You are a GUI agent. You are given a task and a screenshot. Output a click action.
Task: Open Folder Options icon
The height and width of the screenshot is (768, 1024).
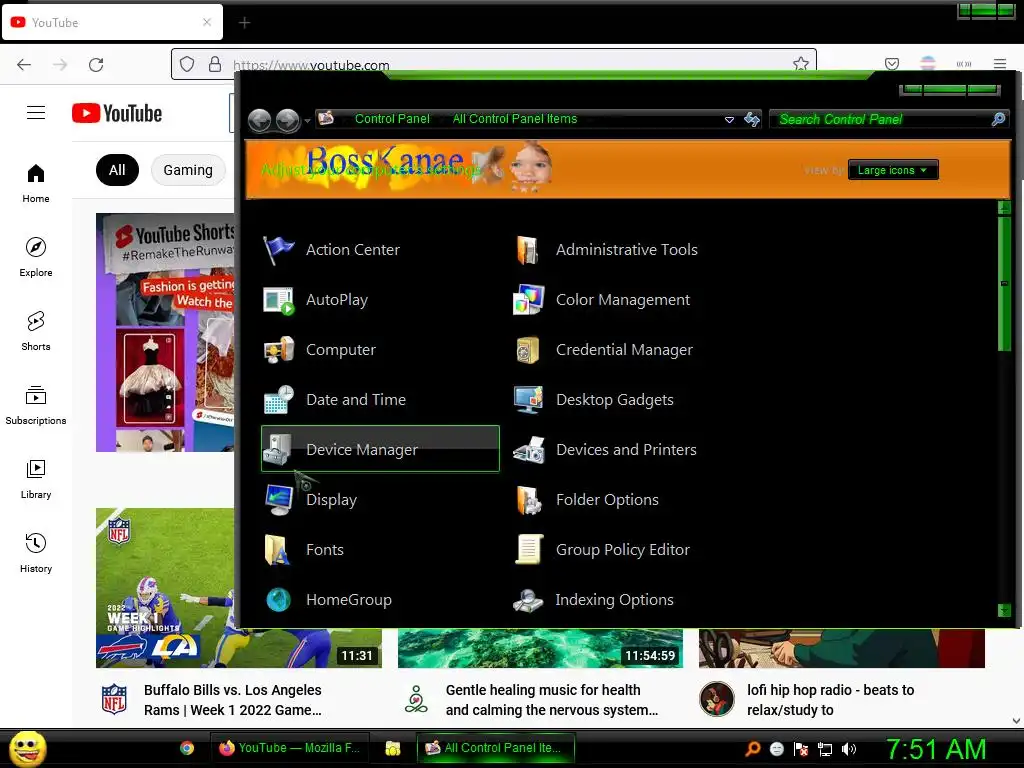click(528, 500)
